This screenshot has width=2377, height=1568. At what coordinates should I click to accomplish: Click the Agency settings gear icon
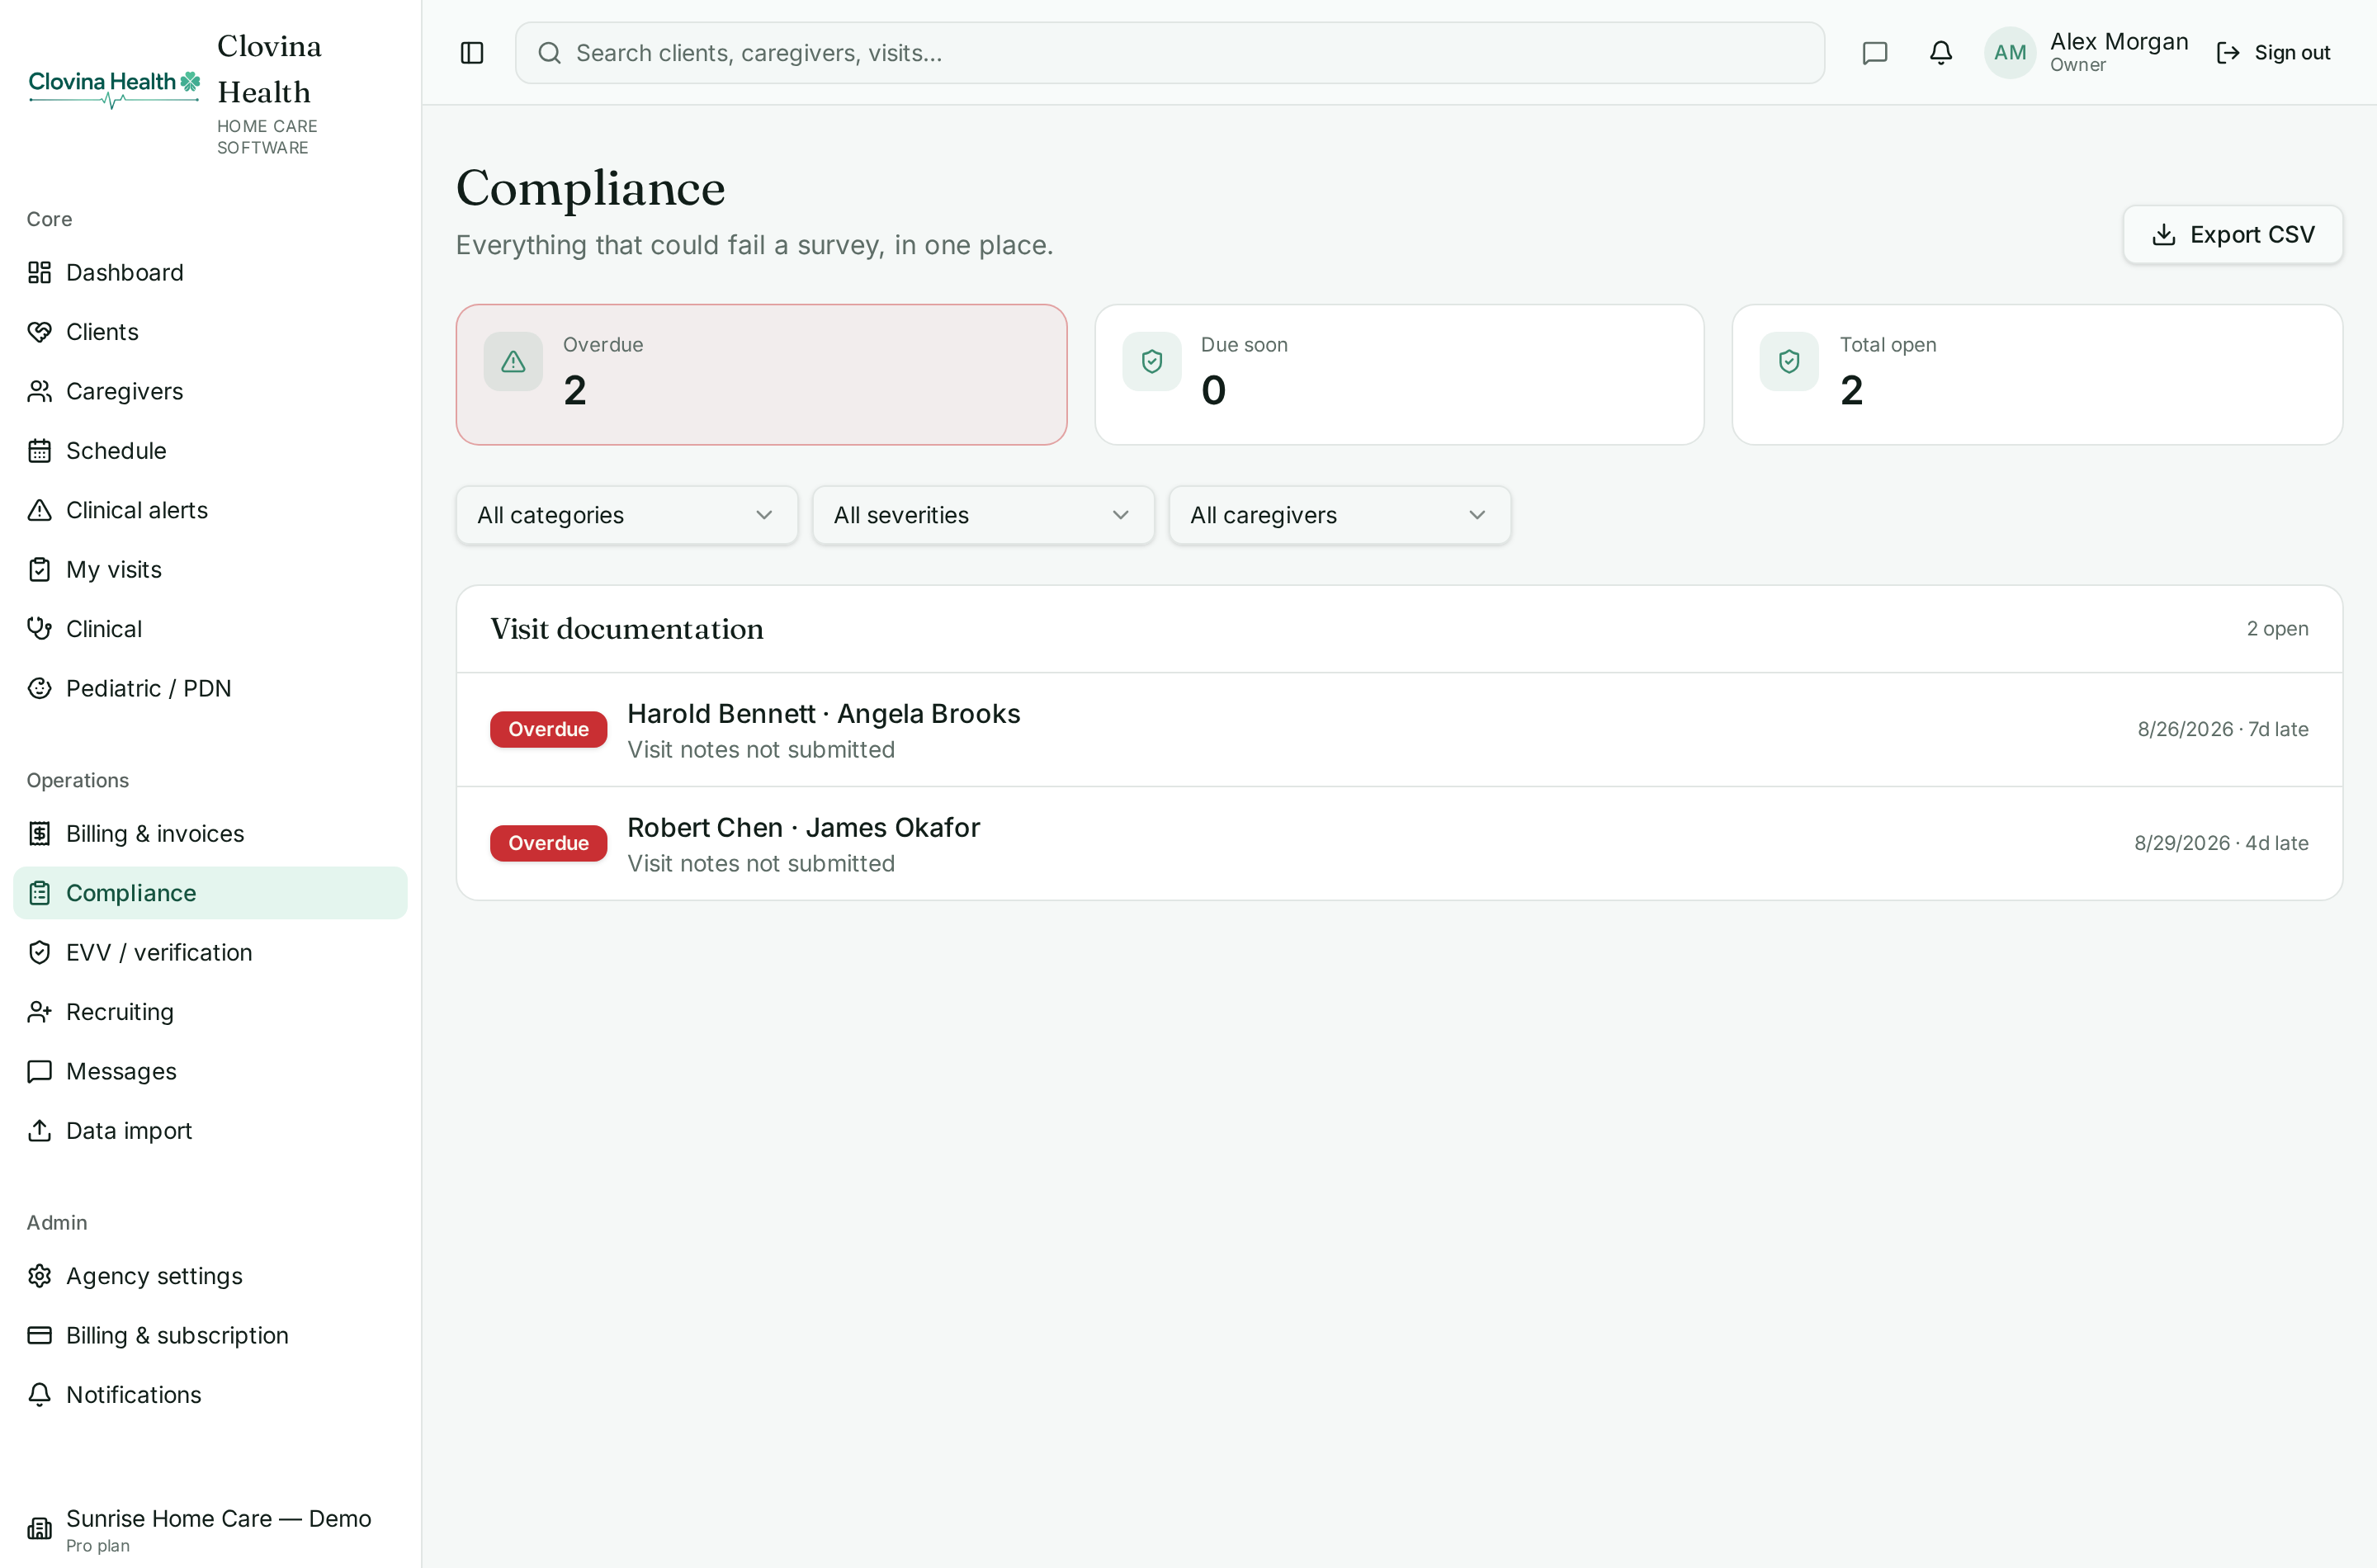(x=39, y=1276)
